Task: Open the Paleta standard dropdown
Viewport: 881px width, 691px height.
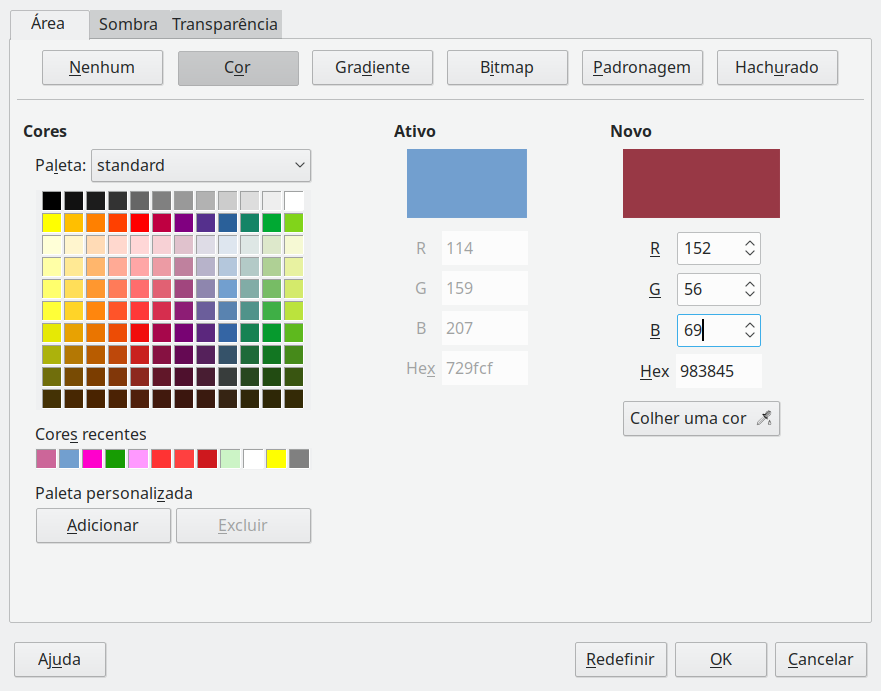Action: click(201, 165)
